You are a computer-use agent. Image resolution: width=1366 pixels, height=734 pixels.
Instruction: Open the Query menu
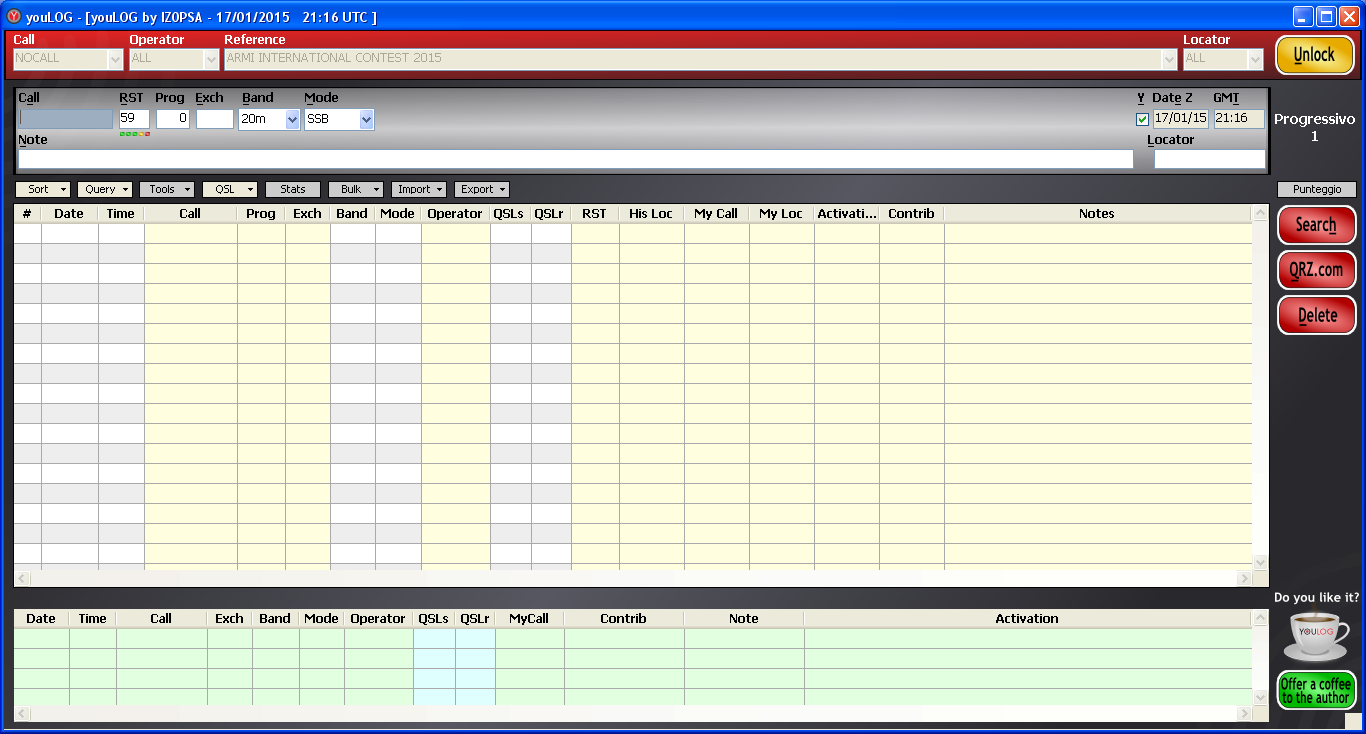point(105,189)
